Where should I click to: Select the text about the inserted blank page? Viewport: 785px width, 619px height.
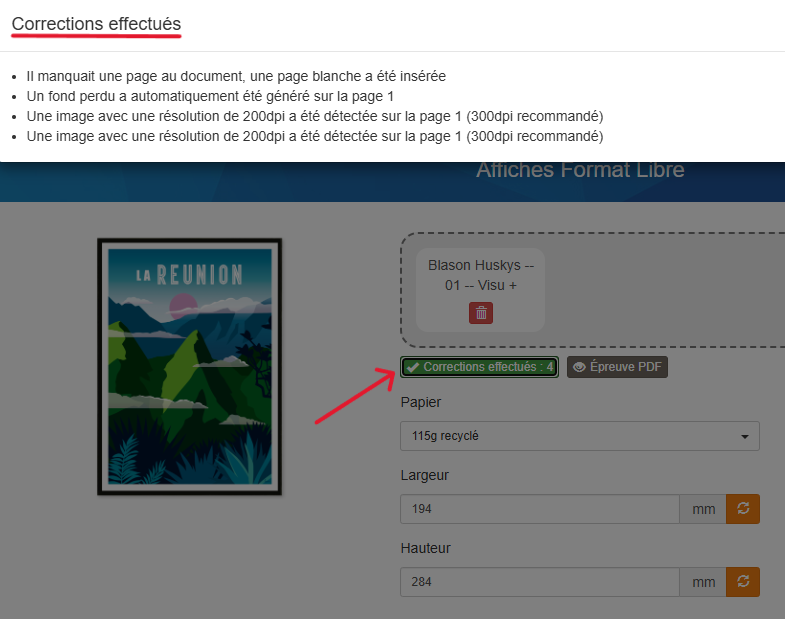pos(236,76)
